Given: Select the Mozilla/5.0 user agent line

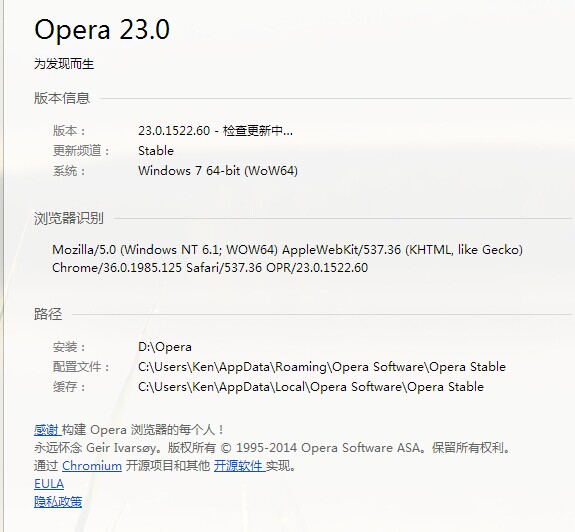Looking at the screenshot, I should point(288,250).
